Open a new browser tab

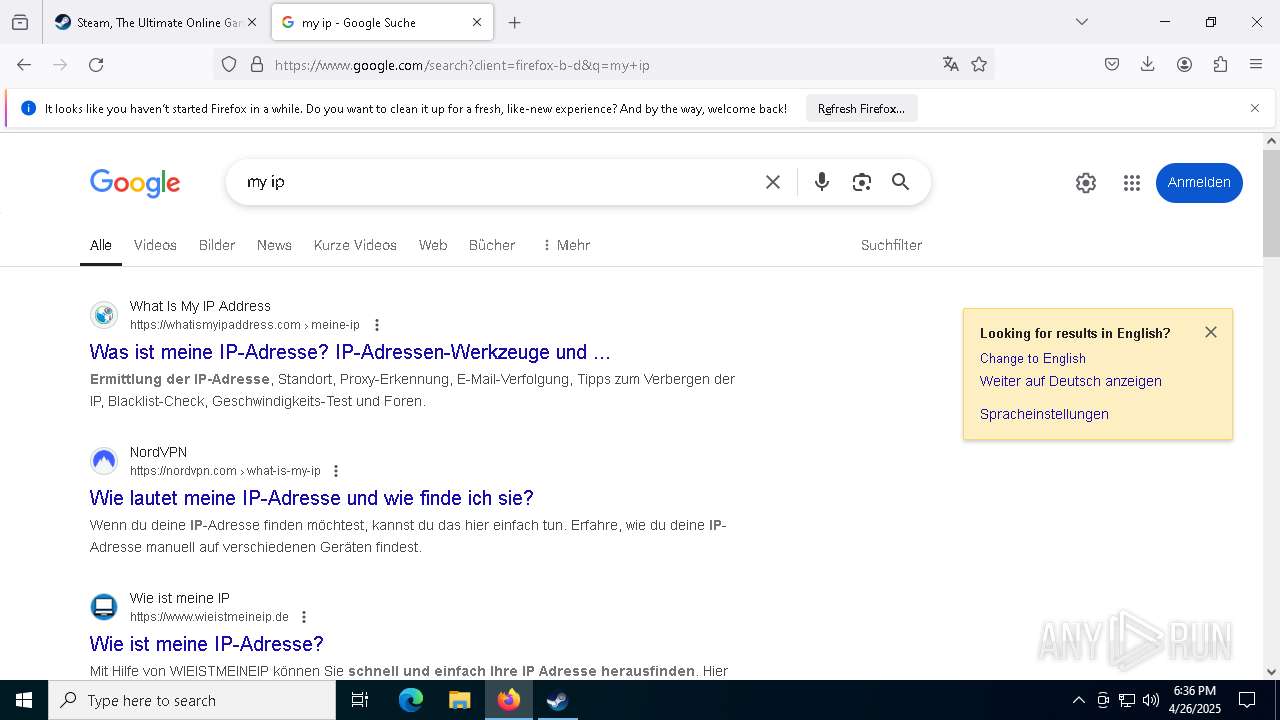[x=515, y=22]
